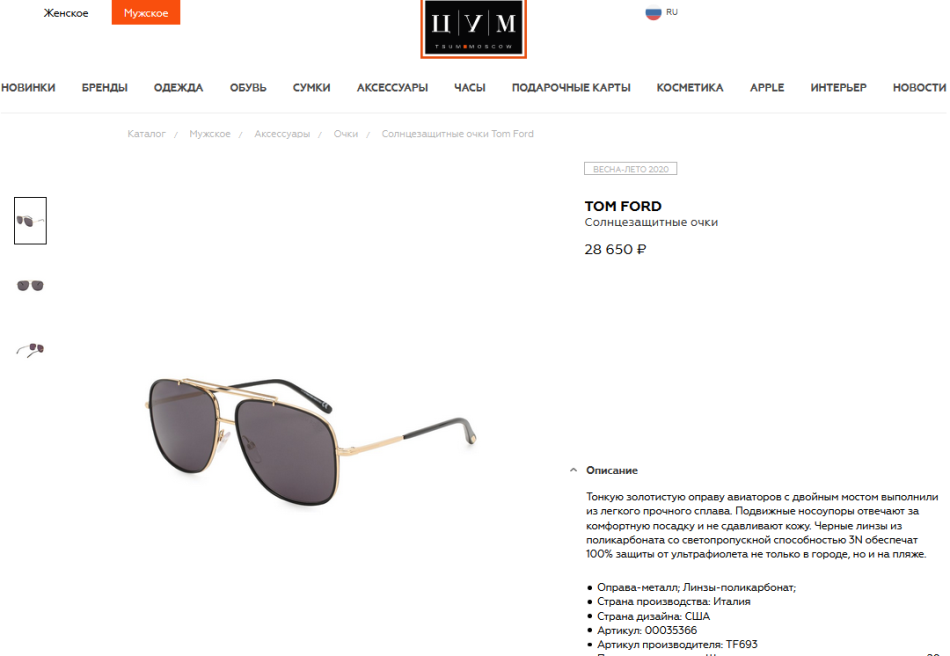This screenshot has height=656, width=950.
Task: Switch to the Мужское tab
Action: pos(146,12)
